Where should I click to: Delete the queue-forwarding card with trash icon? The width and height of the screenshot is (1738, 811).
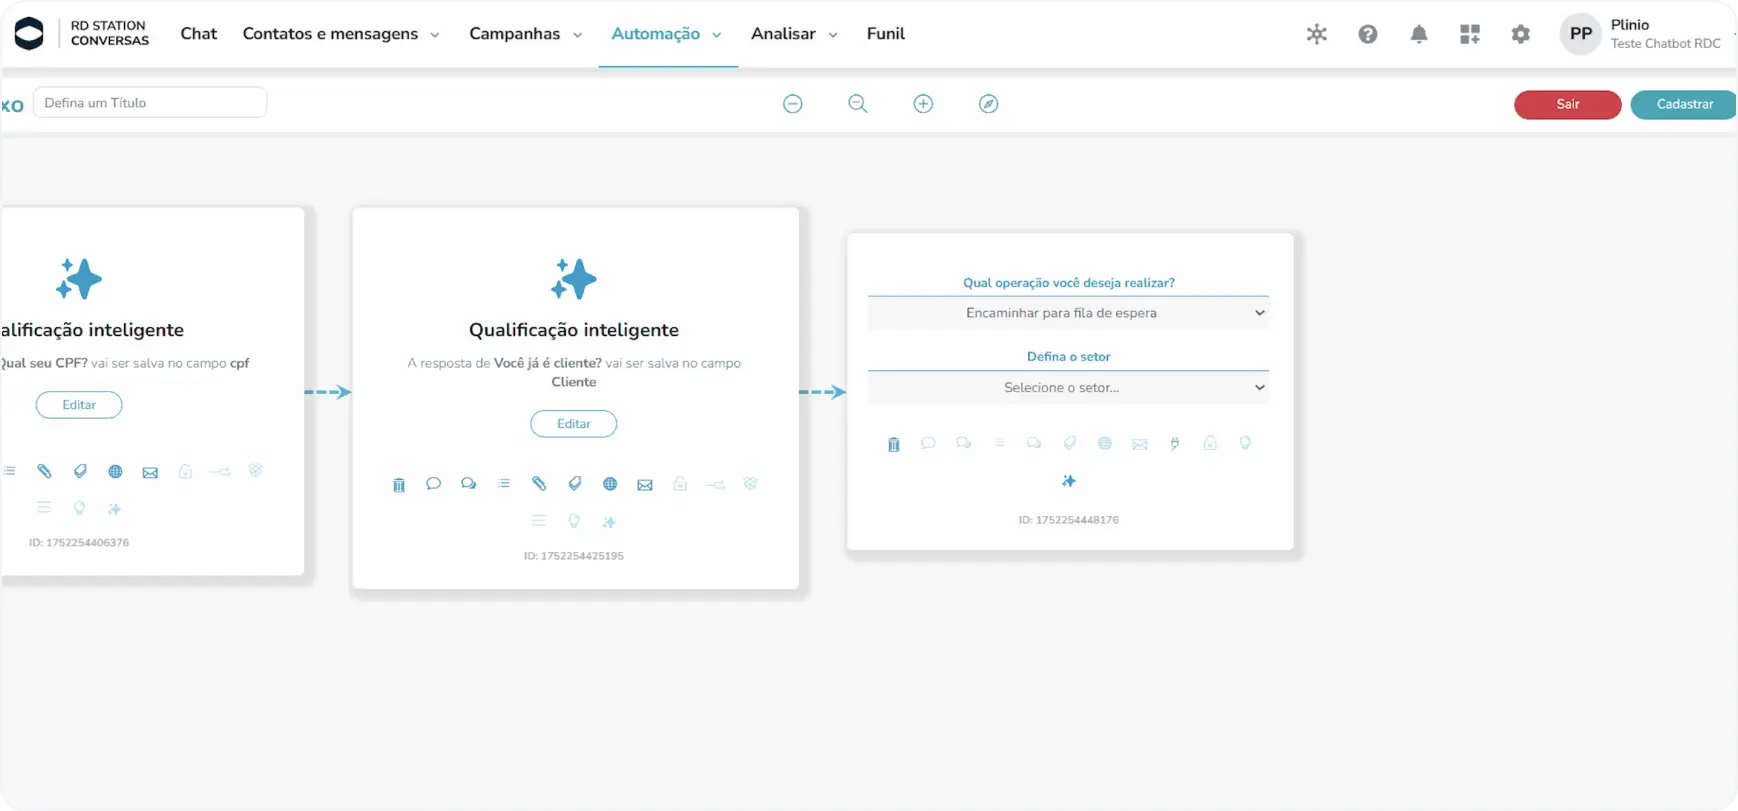(x=894, y=444)
